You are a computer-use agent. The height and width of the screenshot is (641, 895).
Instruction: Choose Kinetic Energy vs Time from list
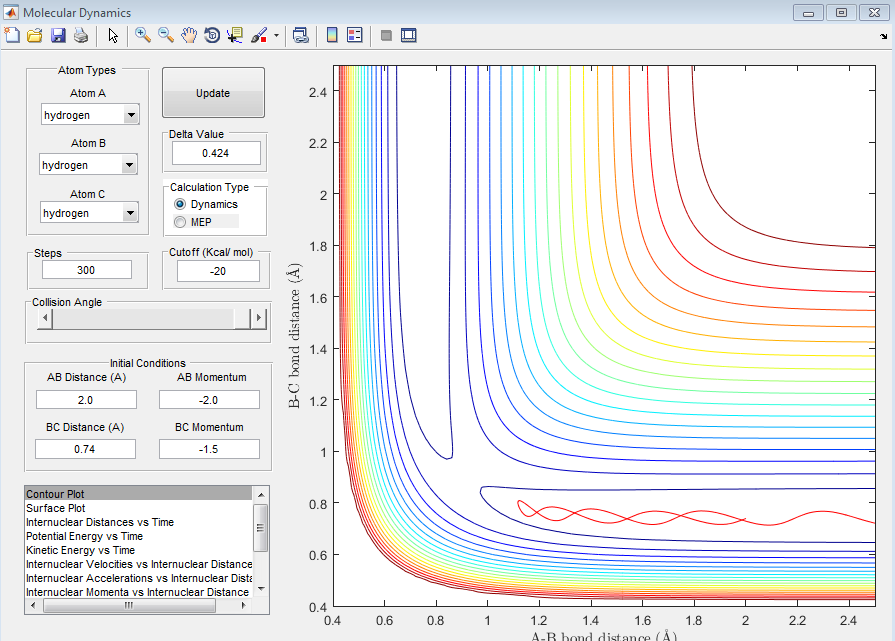(80, 550)
